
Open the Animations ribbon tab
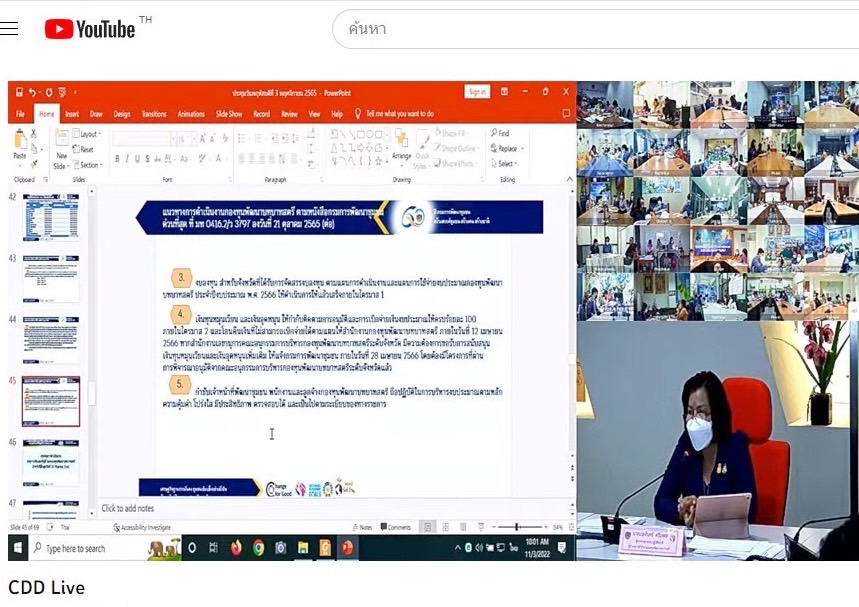coord(191,114)
